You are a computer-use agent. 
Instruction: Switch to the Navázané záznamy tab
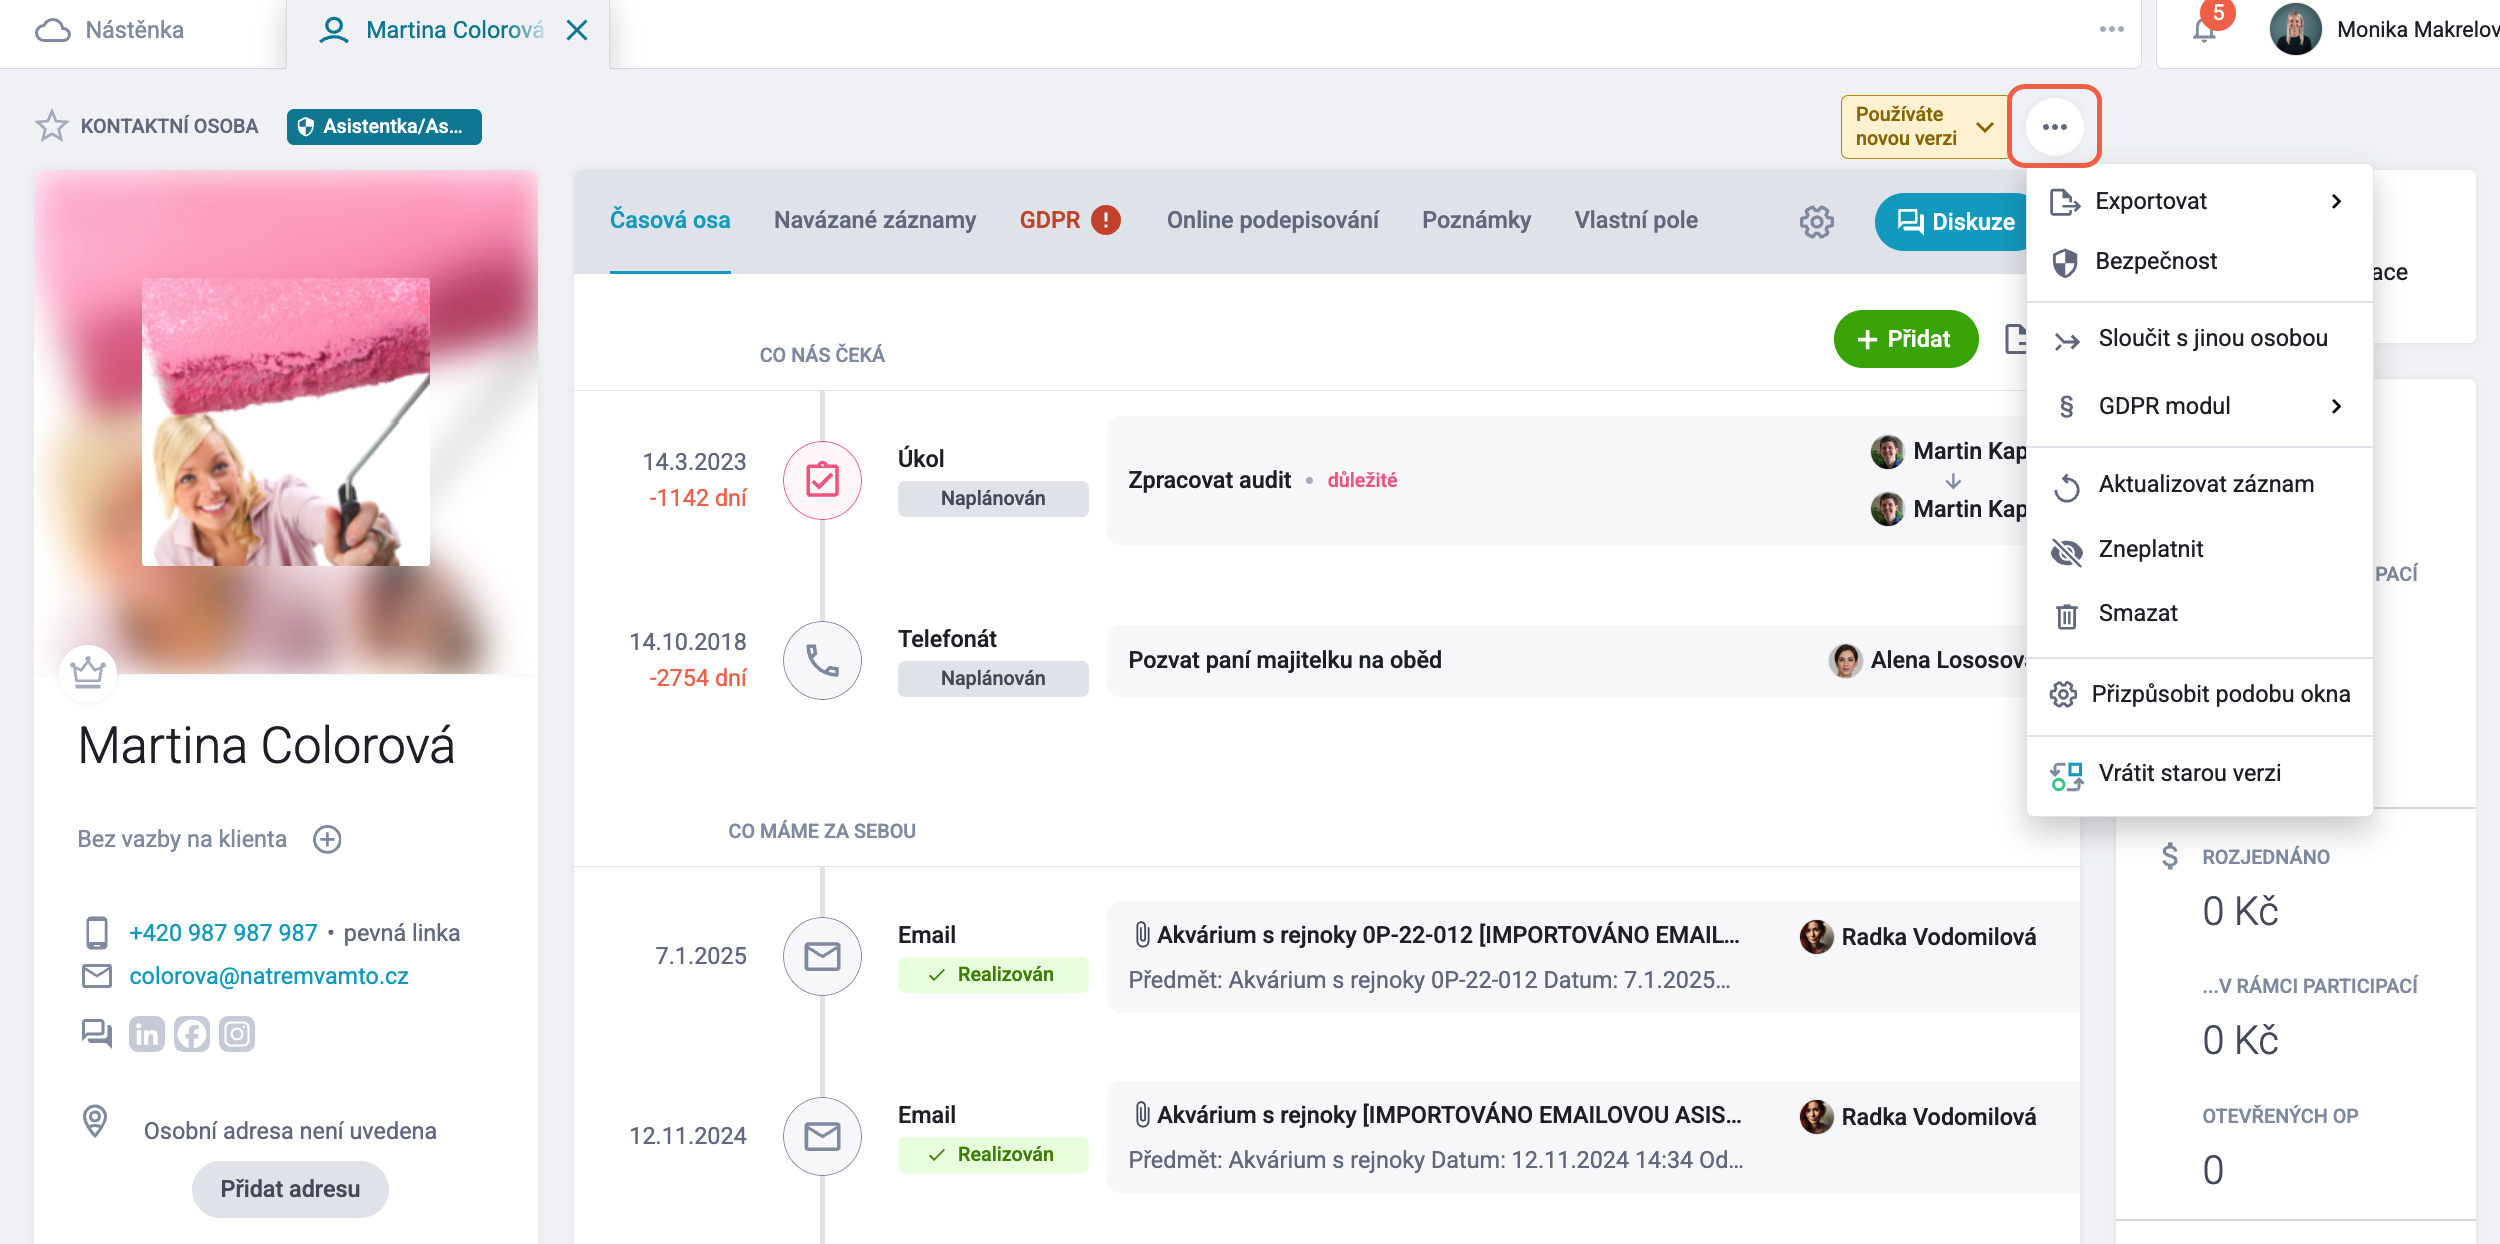pyautogui.click(x=875, y=220)
